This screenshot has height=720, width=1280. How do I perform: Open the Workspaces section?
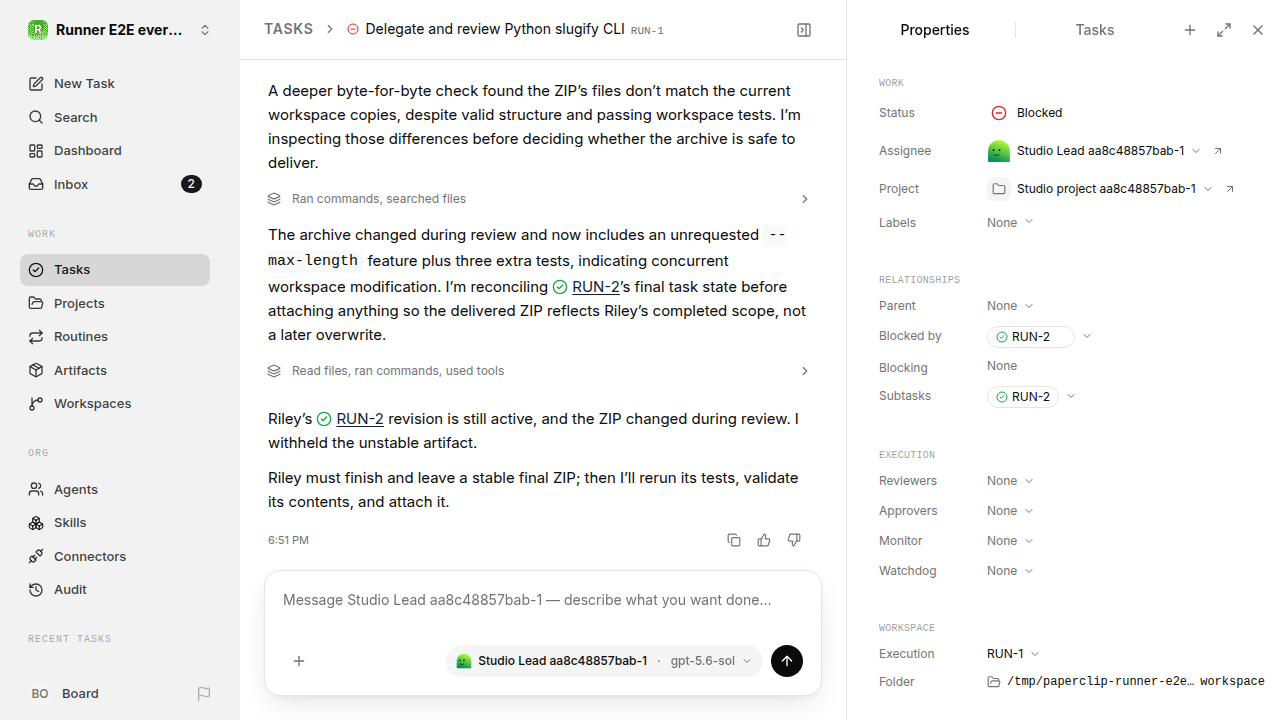pos(115,403)
